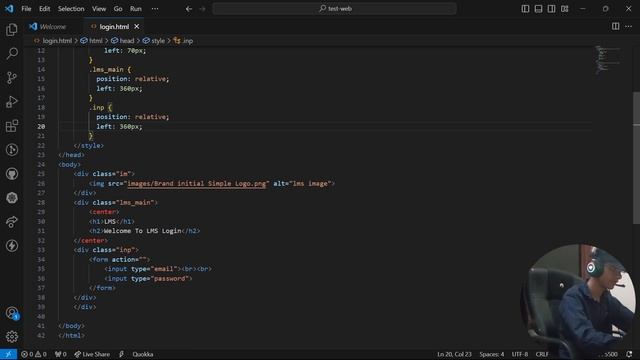The image size is (640, 360).
Task: Open the Explorer view in activity bar
Action: (x=12, y=29)
